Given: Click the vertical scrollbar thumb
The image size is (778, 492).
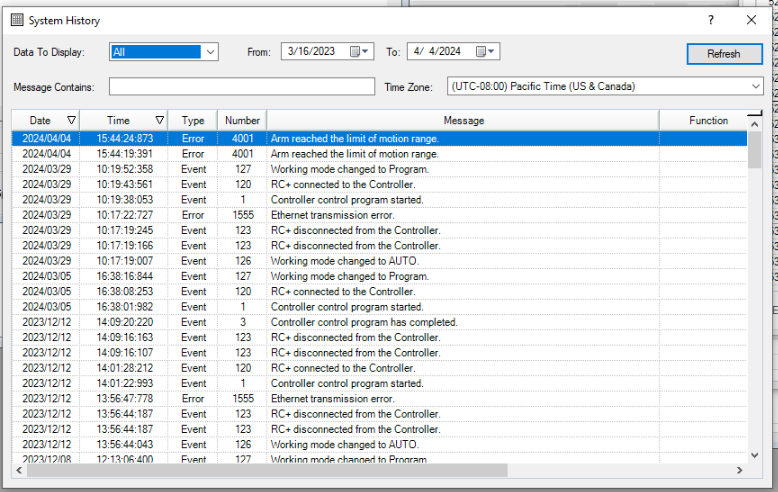Looking at the screenshot, I should 755,150.
